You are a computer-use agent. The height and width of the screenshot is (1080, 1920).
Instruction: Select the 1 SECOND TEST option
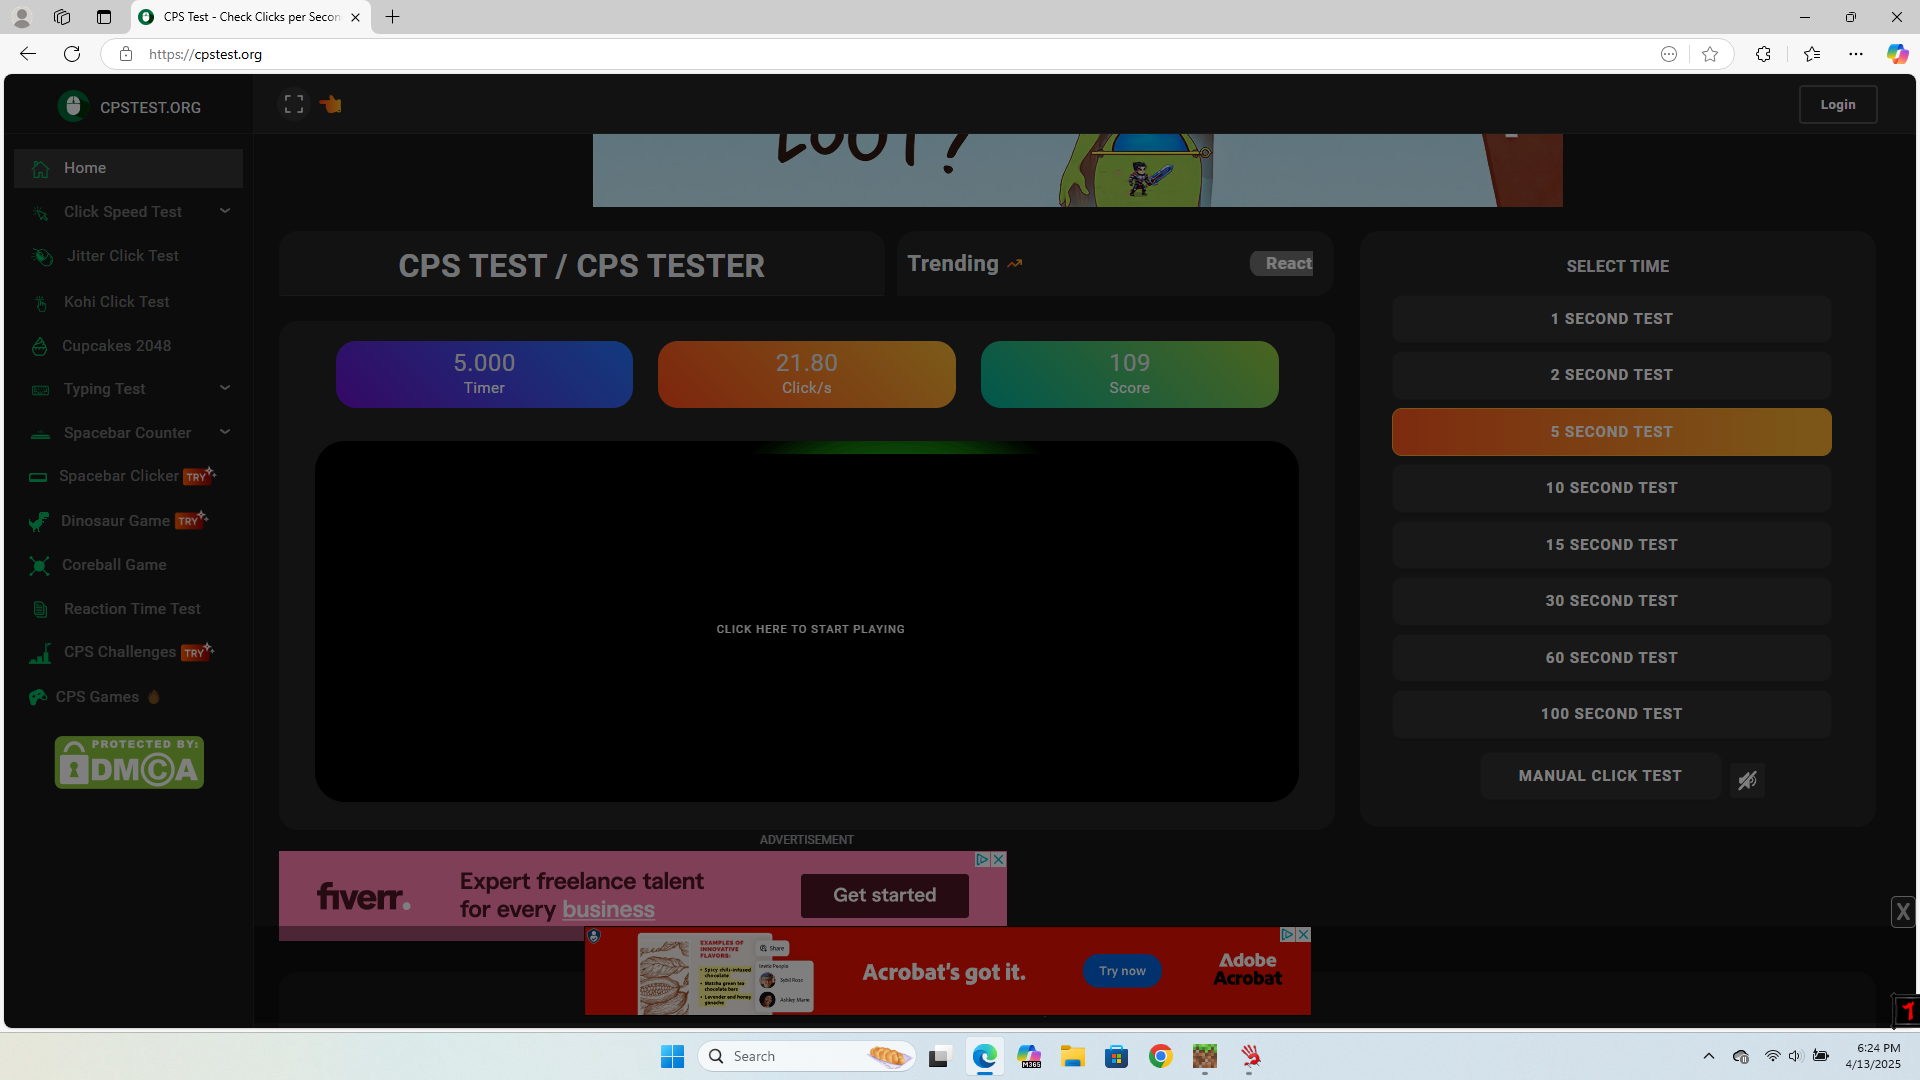(1611, 319)
